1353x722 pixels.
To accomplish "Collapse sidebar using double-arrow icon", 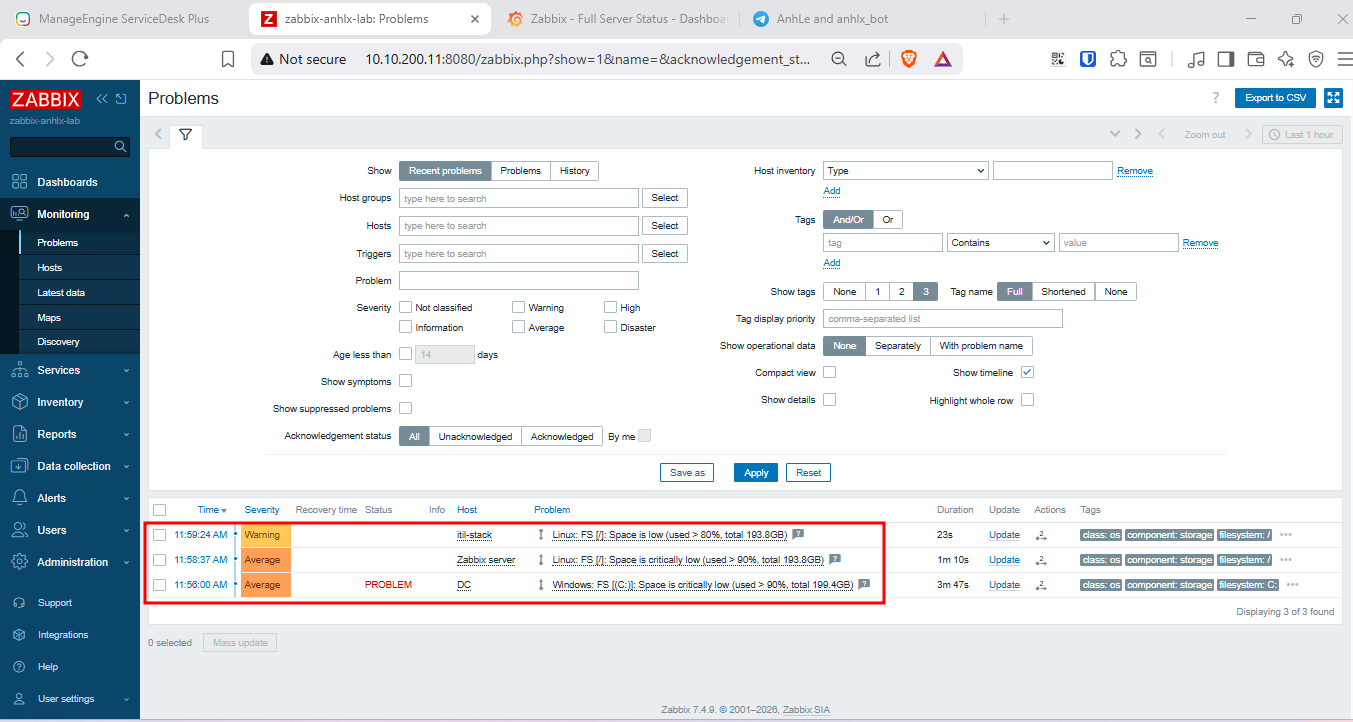I will click(101, 99).
